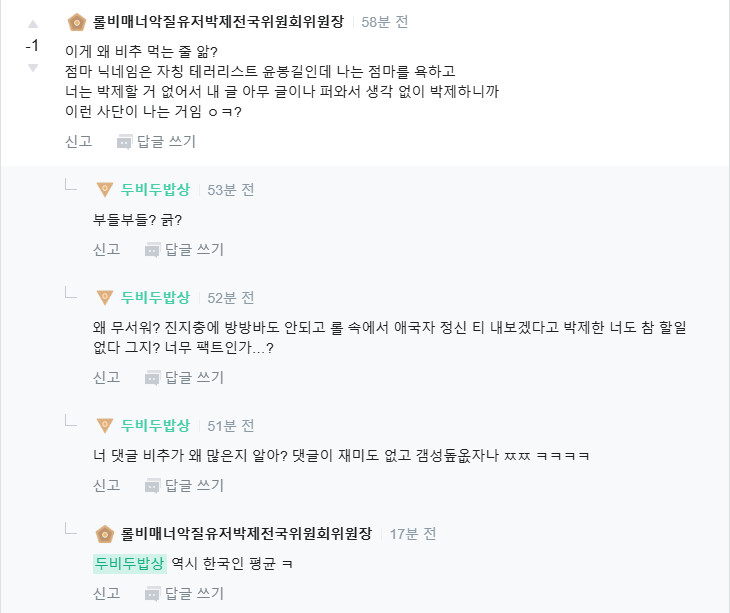Click 두비두밥상's tier badge on the 52분 전 reply
This screenshot has width=730, height=613.
[x=104, y=297]
